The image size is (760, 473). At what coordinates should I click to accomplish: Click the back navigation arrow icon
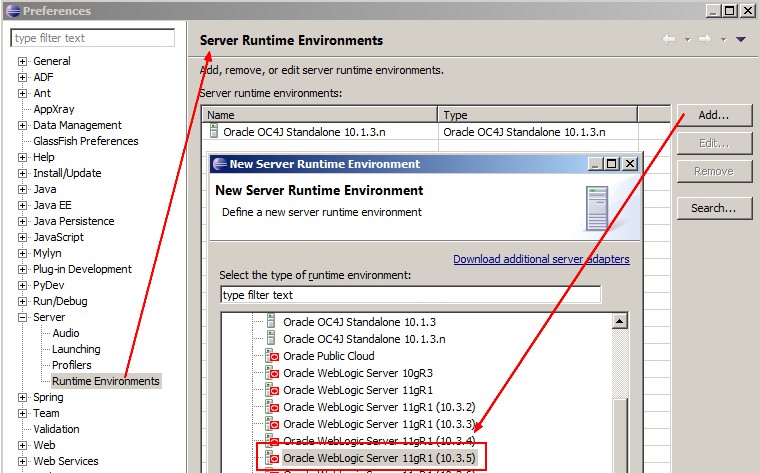[x=669, y=40]
